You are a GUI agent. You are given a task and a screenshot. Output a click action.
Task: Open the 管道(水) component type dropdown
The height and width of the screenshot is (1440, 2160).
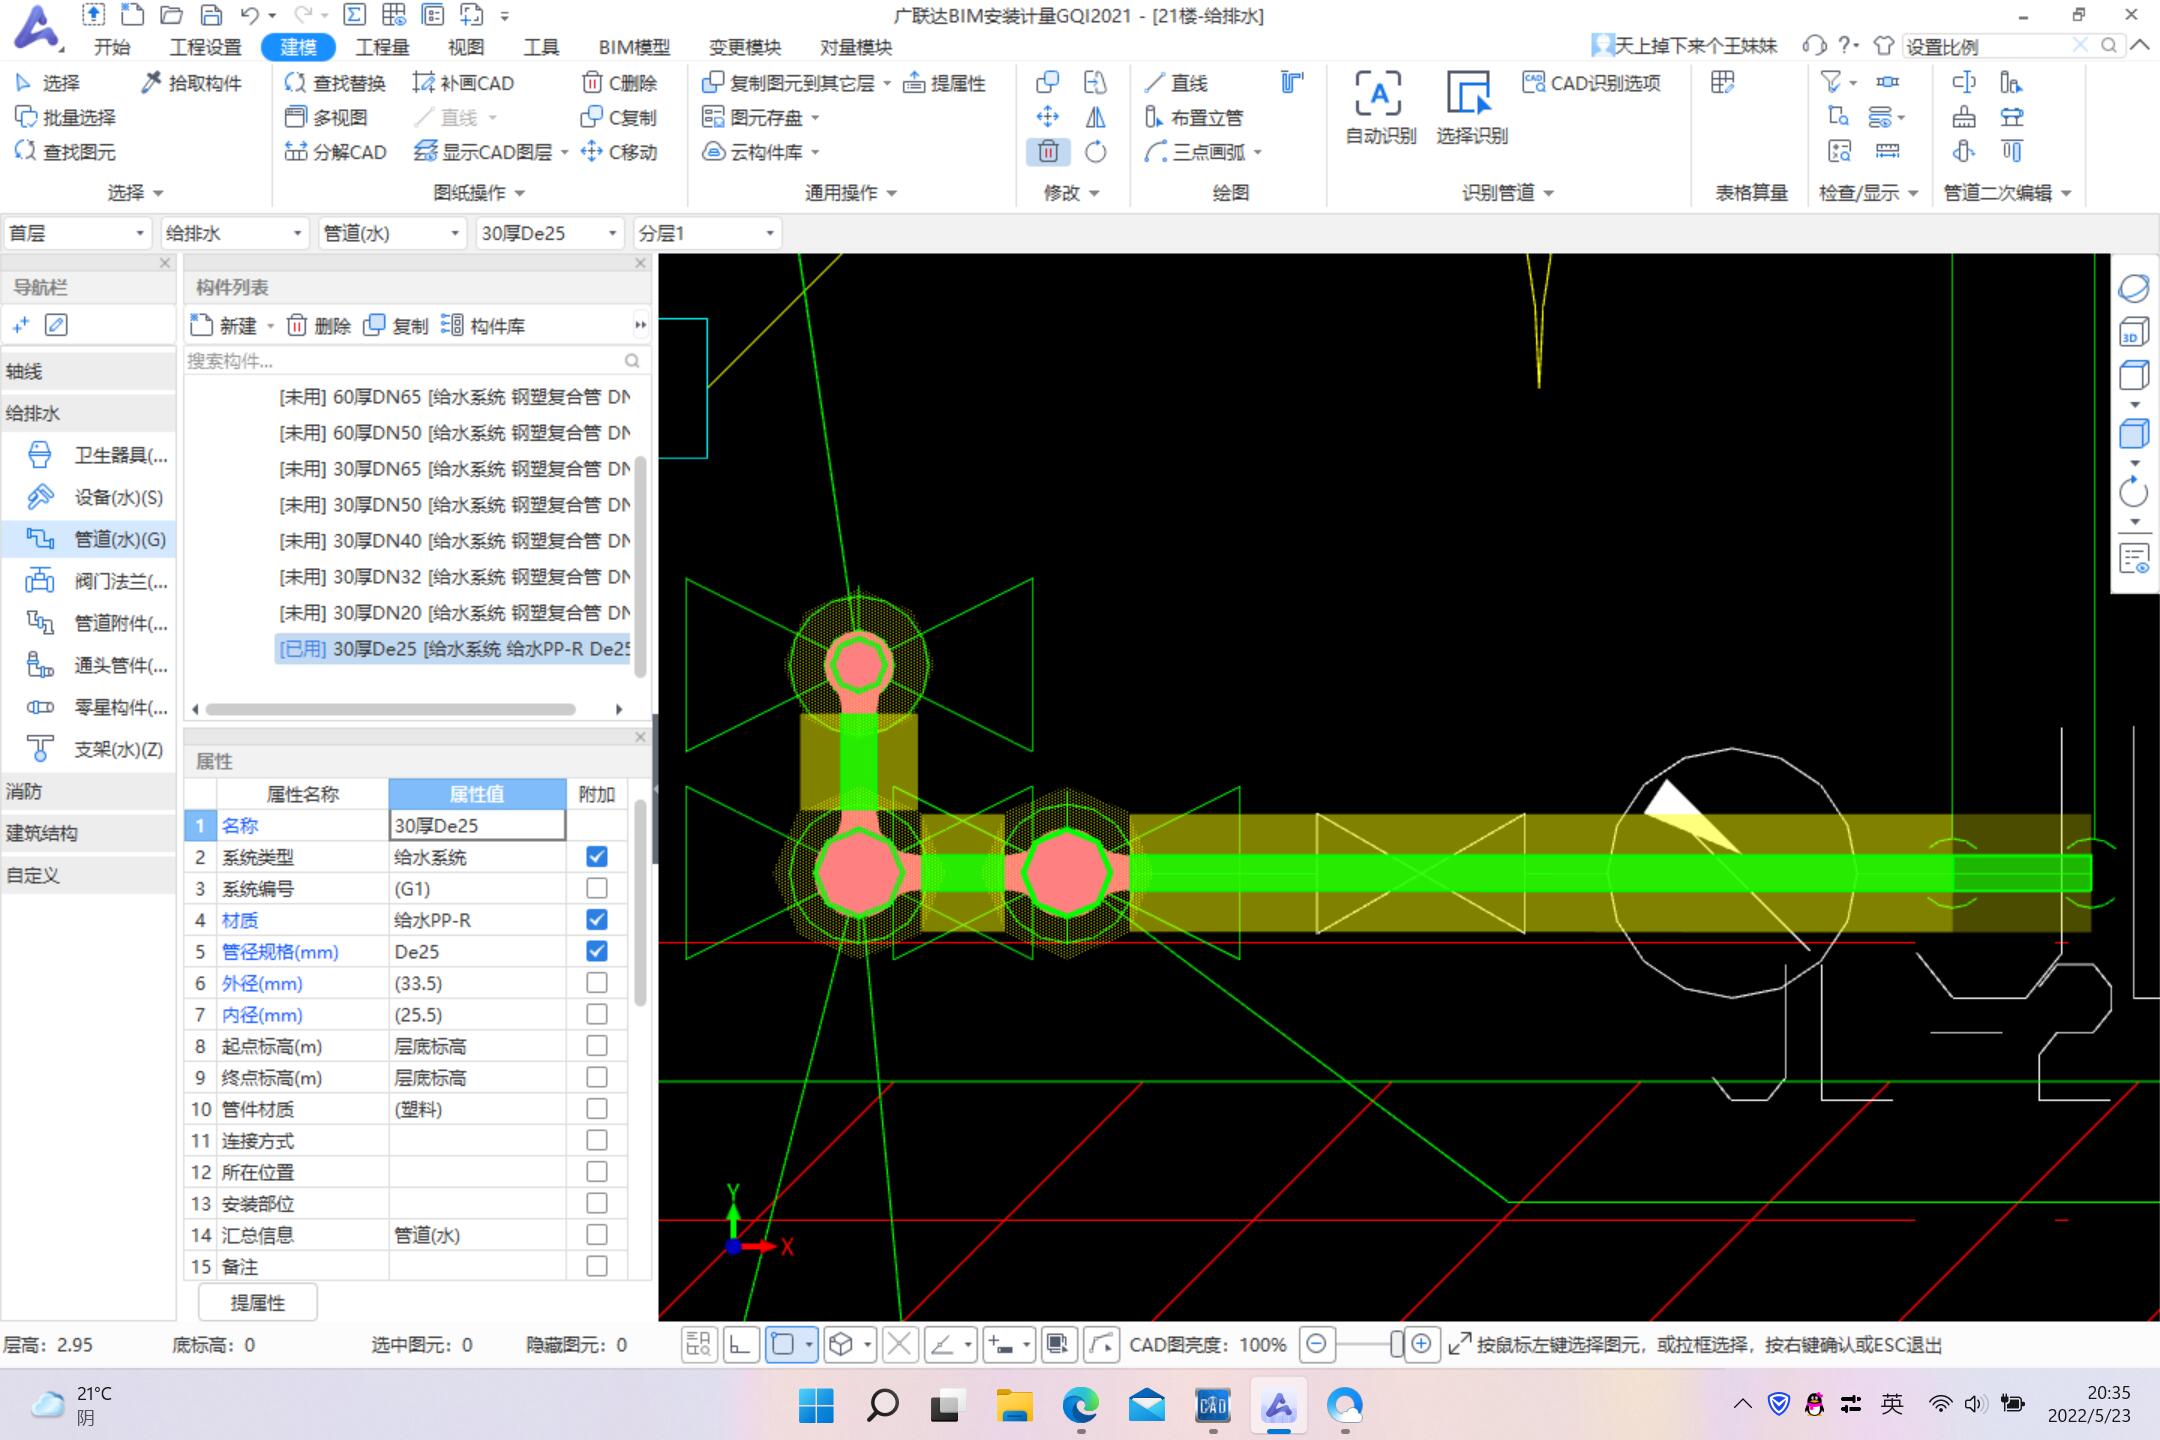pyautogui.click(x=392, y=233)
